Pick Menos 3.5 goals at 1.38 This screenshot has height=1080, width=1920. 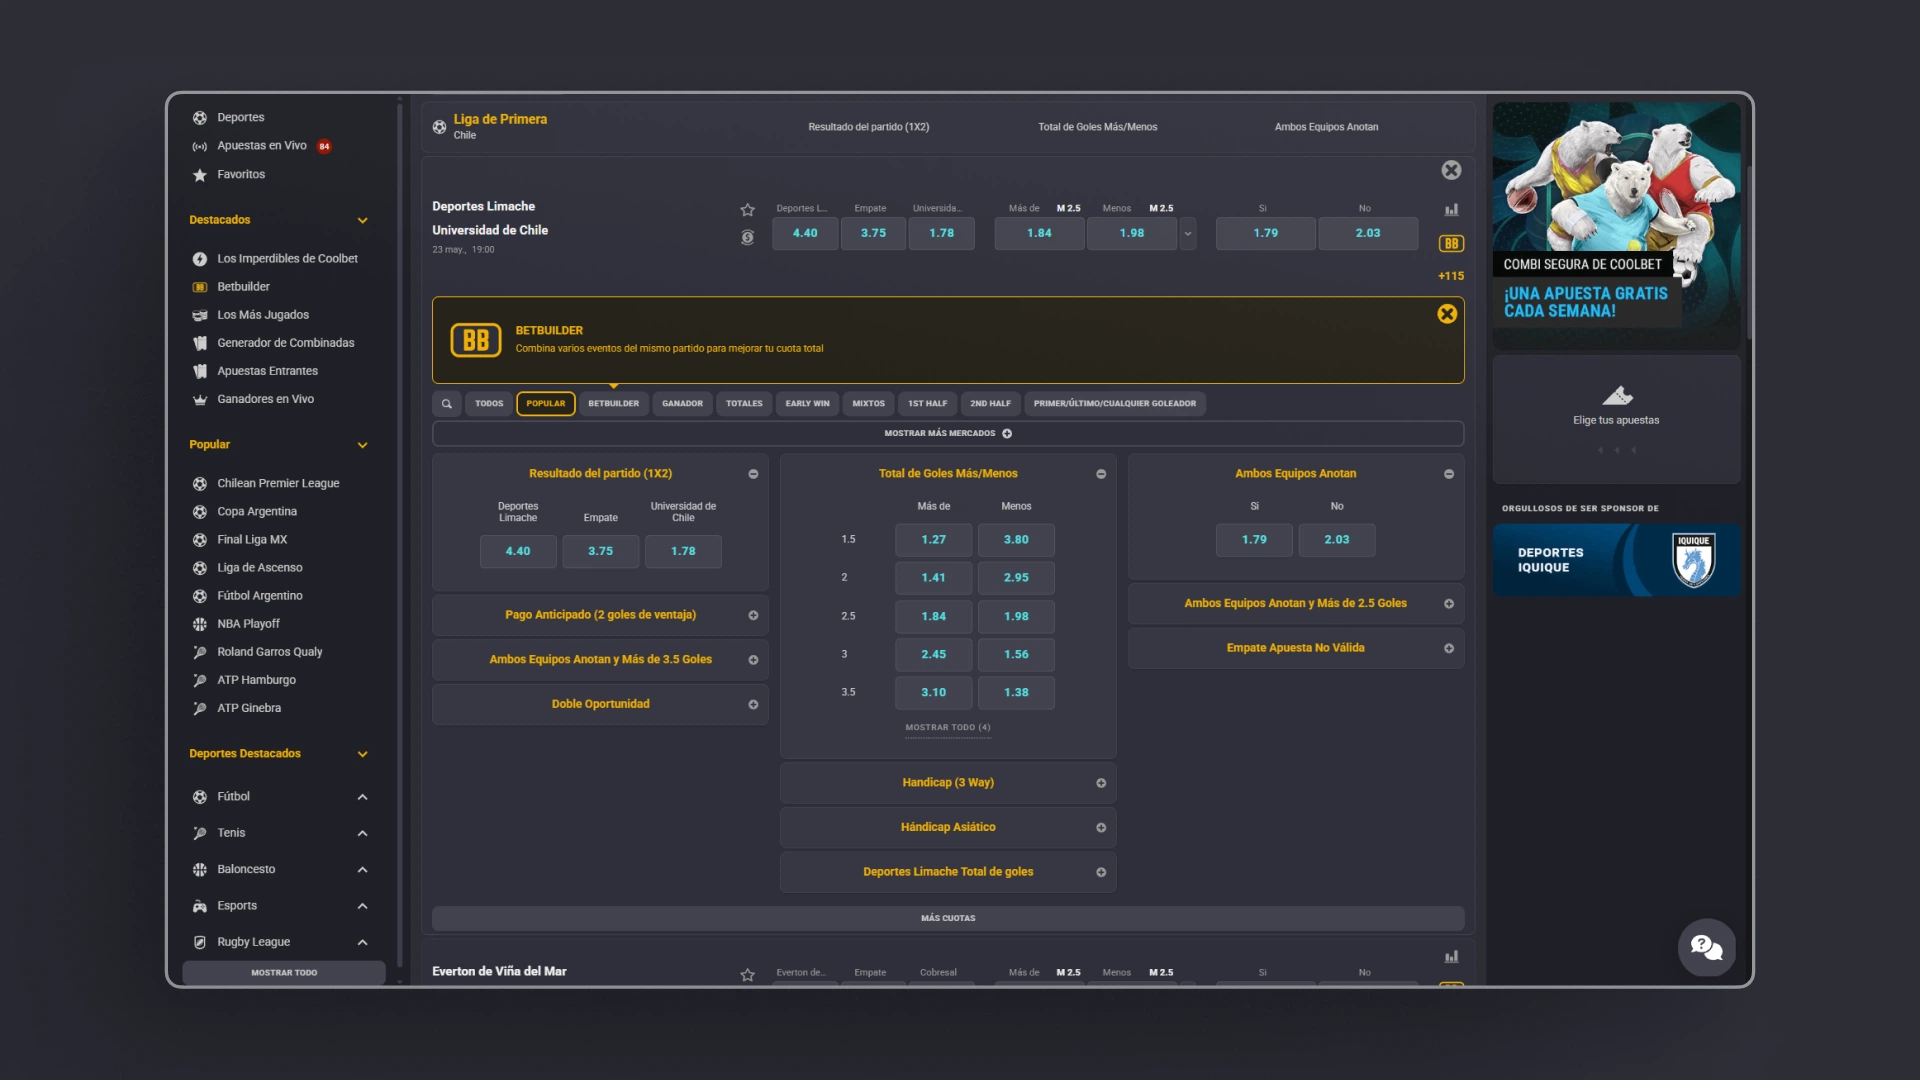click(x=1016, y=692)
